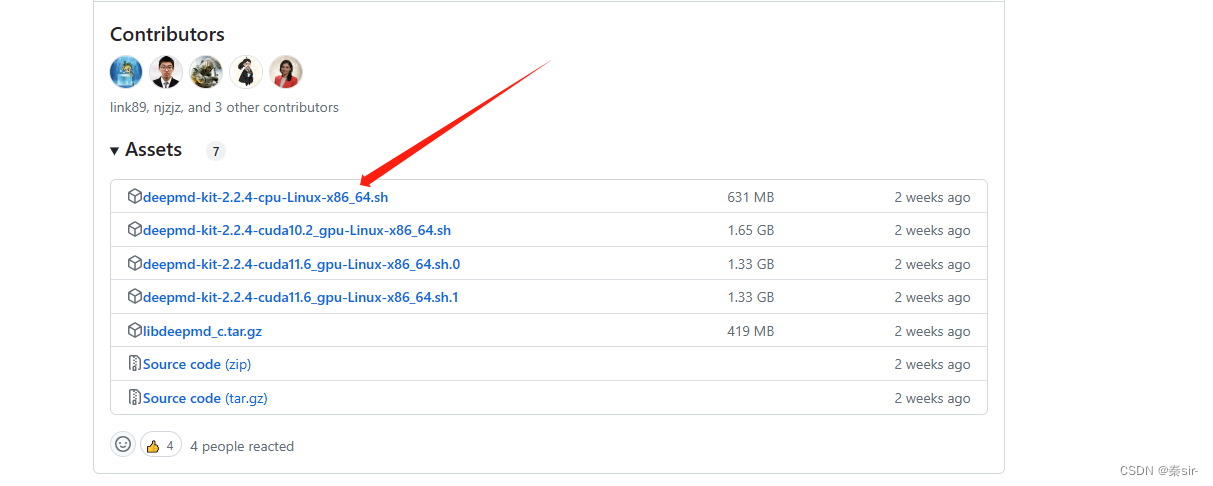Open the second contributor avatar in suit
1213x486 pixels.
(166, 72)
